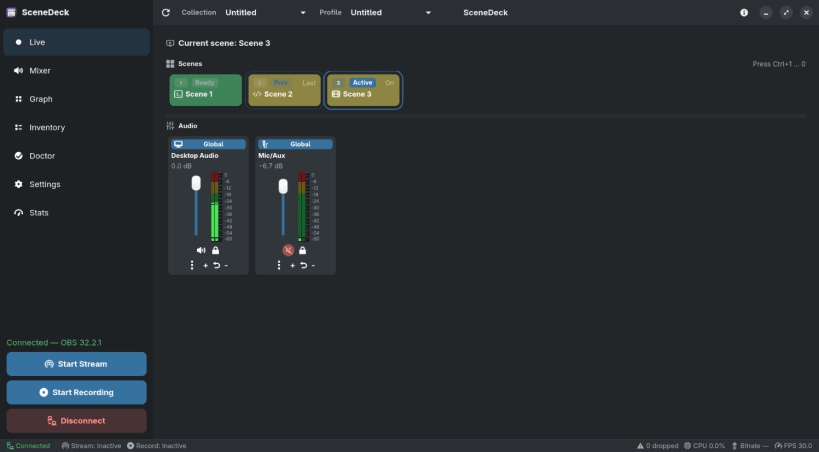Decrease Mic/Aux volume with minus
Screen dimensions: 819x452
pos(313,265)
